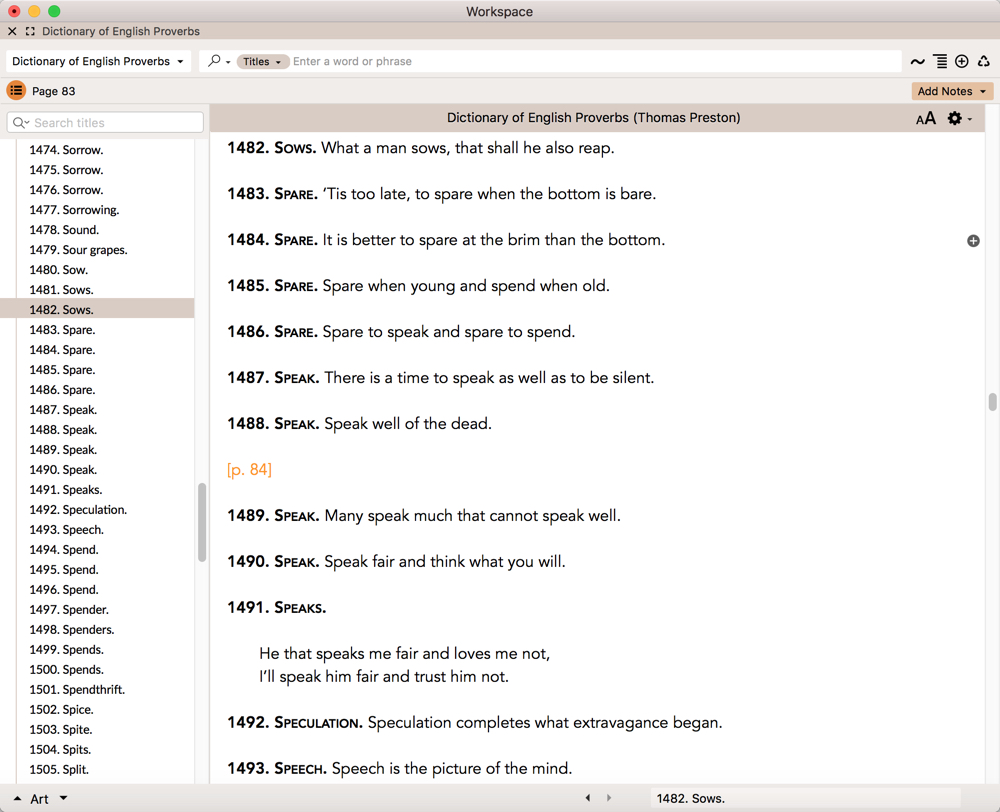Viewport: 1000px width, 812px height.
Task: Select '1487. Speak.' in the title list
Action: point(63,410)
